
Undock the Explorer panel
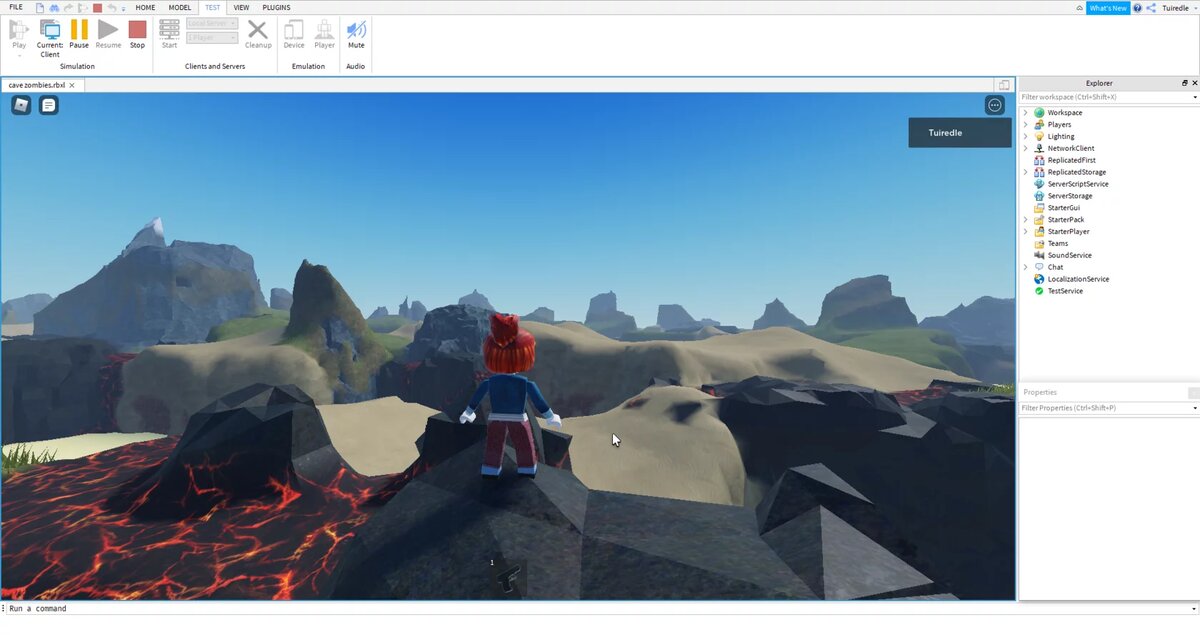click(1185, 83)
